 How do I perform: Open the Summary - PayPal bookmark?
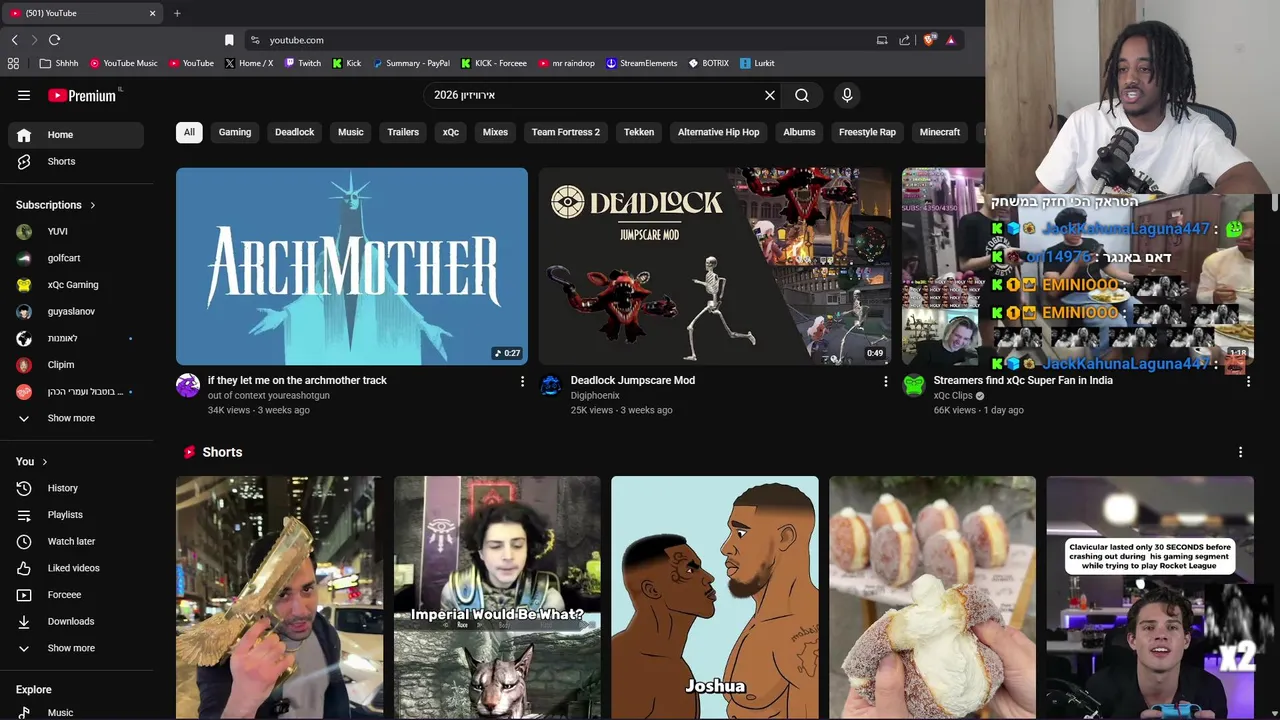click(x=411, y=63)
